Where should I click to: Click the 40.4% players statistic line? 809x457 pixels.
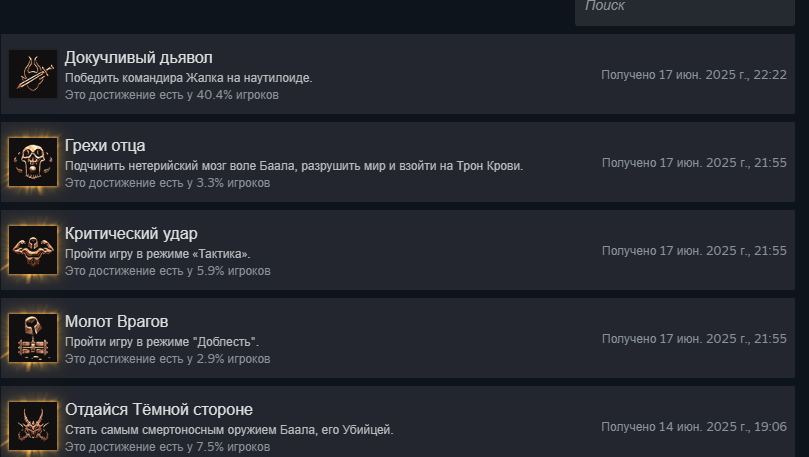point(171,95)
